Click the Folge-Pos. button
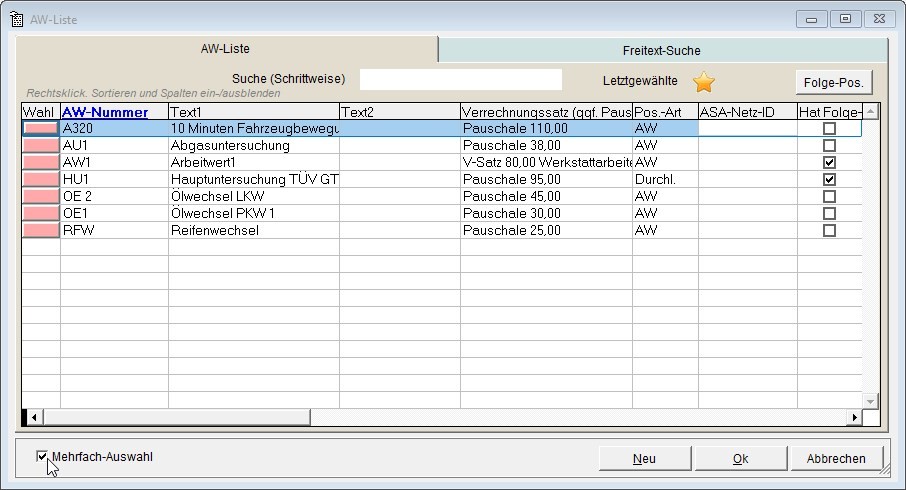The height and width of the screenshot is (490, 906). [833, 83]
